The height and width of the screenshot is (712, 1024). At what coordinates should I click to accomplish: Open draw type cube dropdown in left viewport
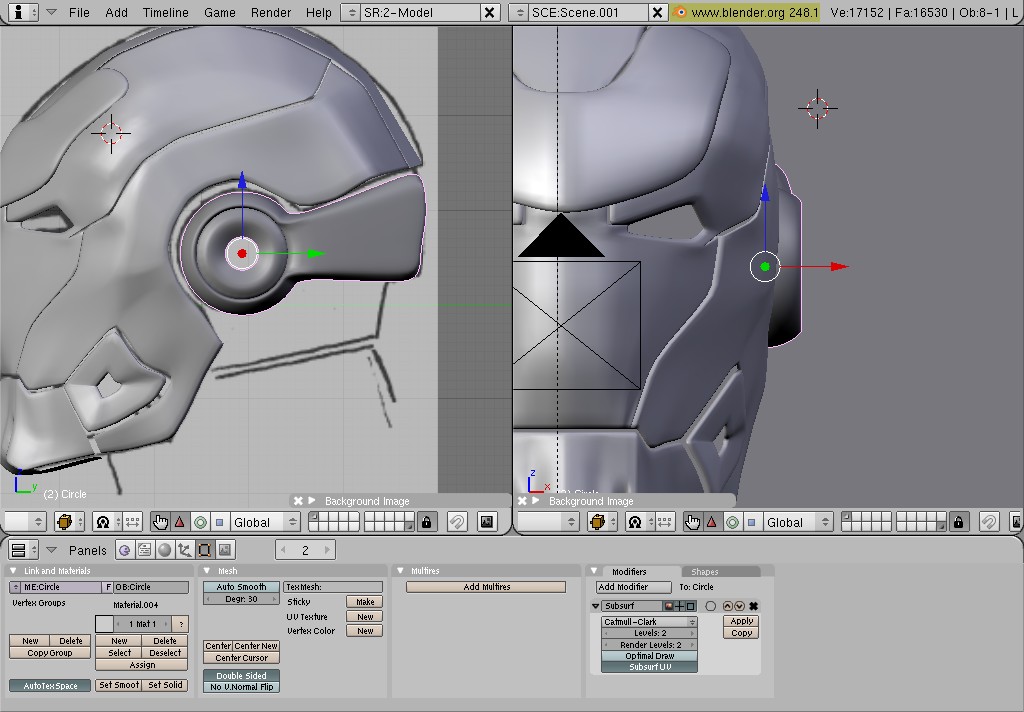pyautogui.click(x=70, y=522)
